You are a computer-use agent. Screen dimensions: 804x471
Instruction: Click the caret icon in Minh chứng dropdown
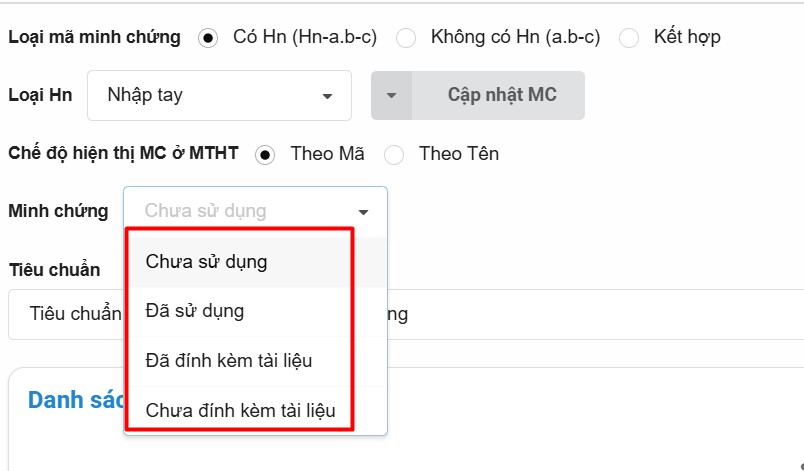click(x=363, y=212)
